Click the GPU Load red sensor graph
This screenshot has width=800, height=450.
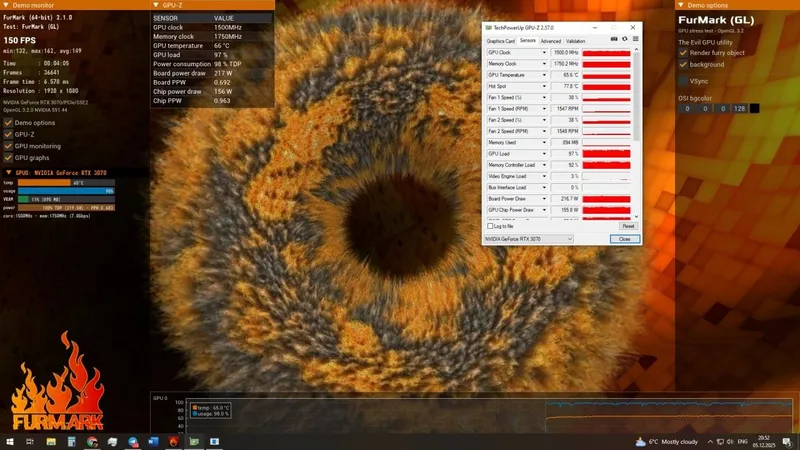606,154
